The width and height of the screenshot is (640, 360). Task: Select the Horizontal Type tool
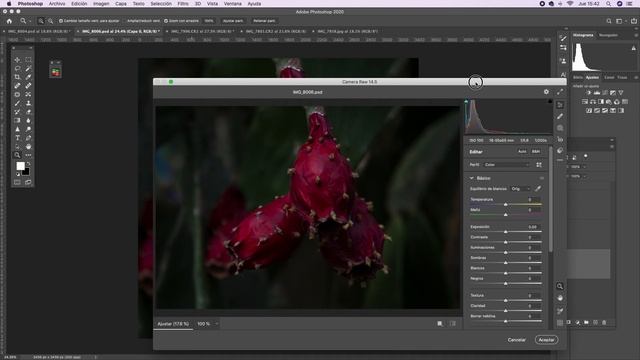[x=17, y=138]
